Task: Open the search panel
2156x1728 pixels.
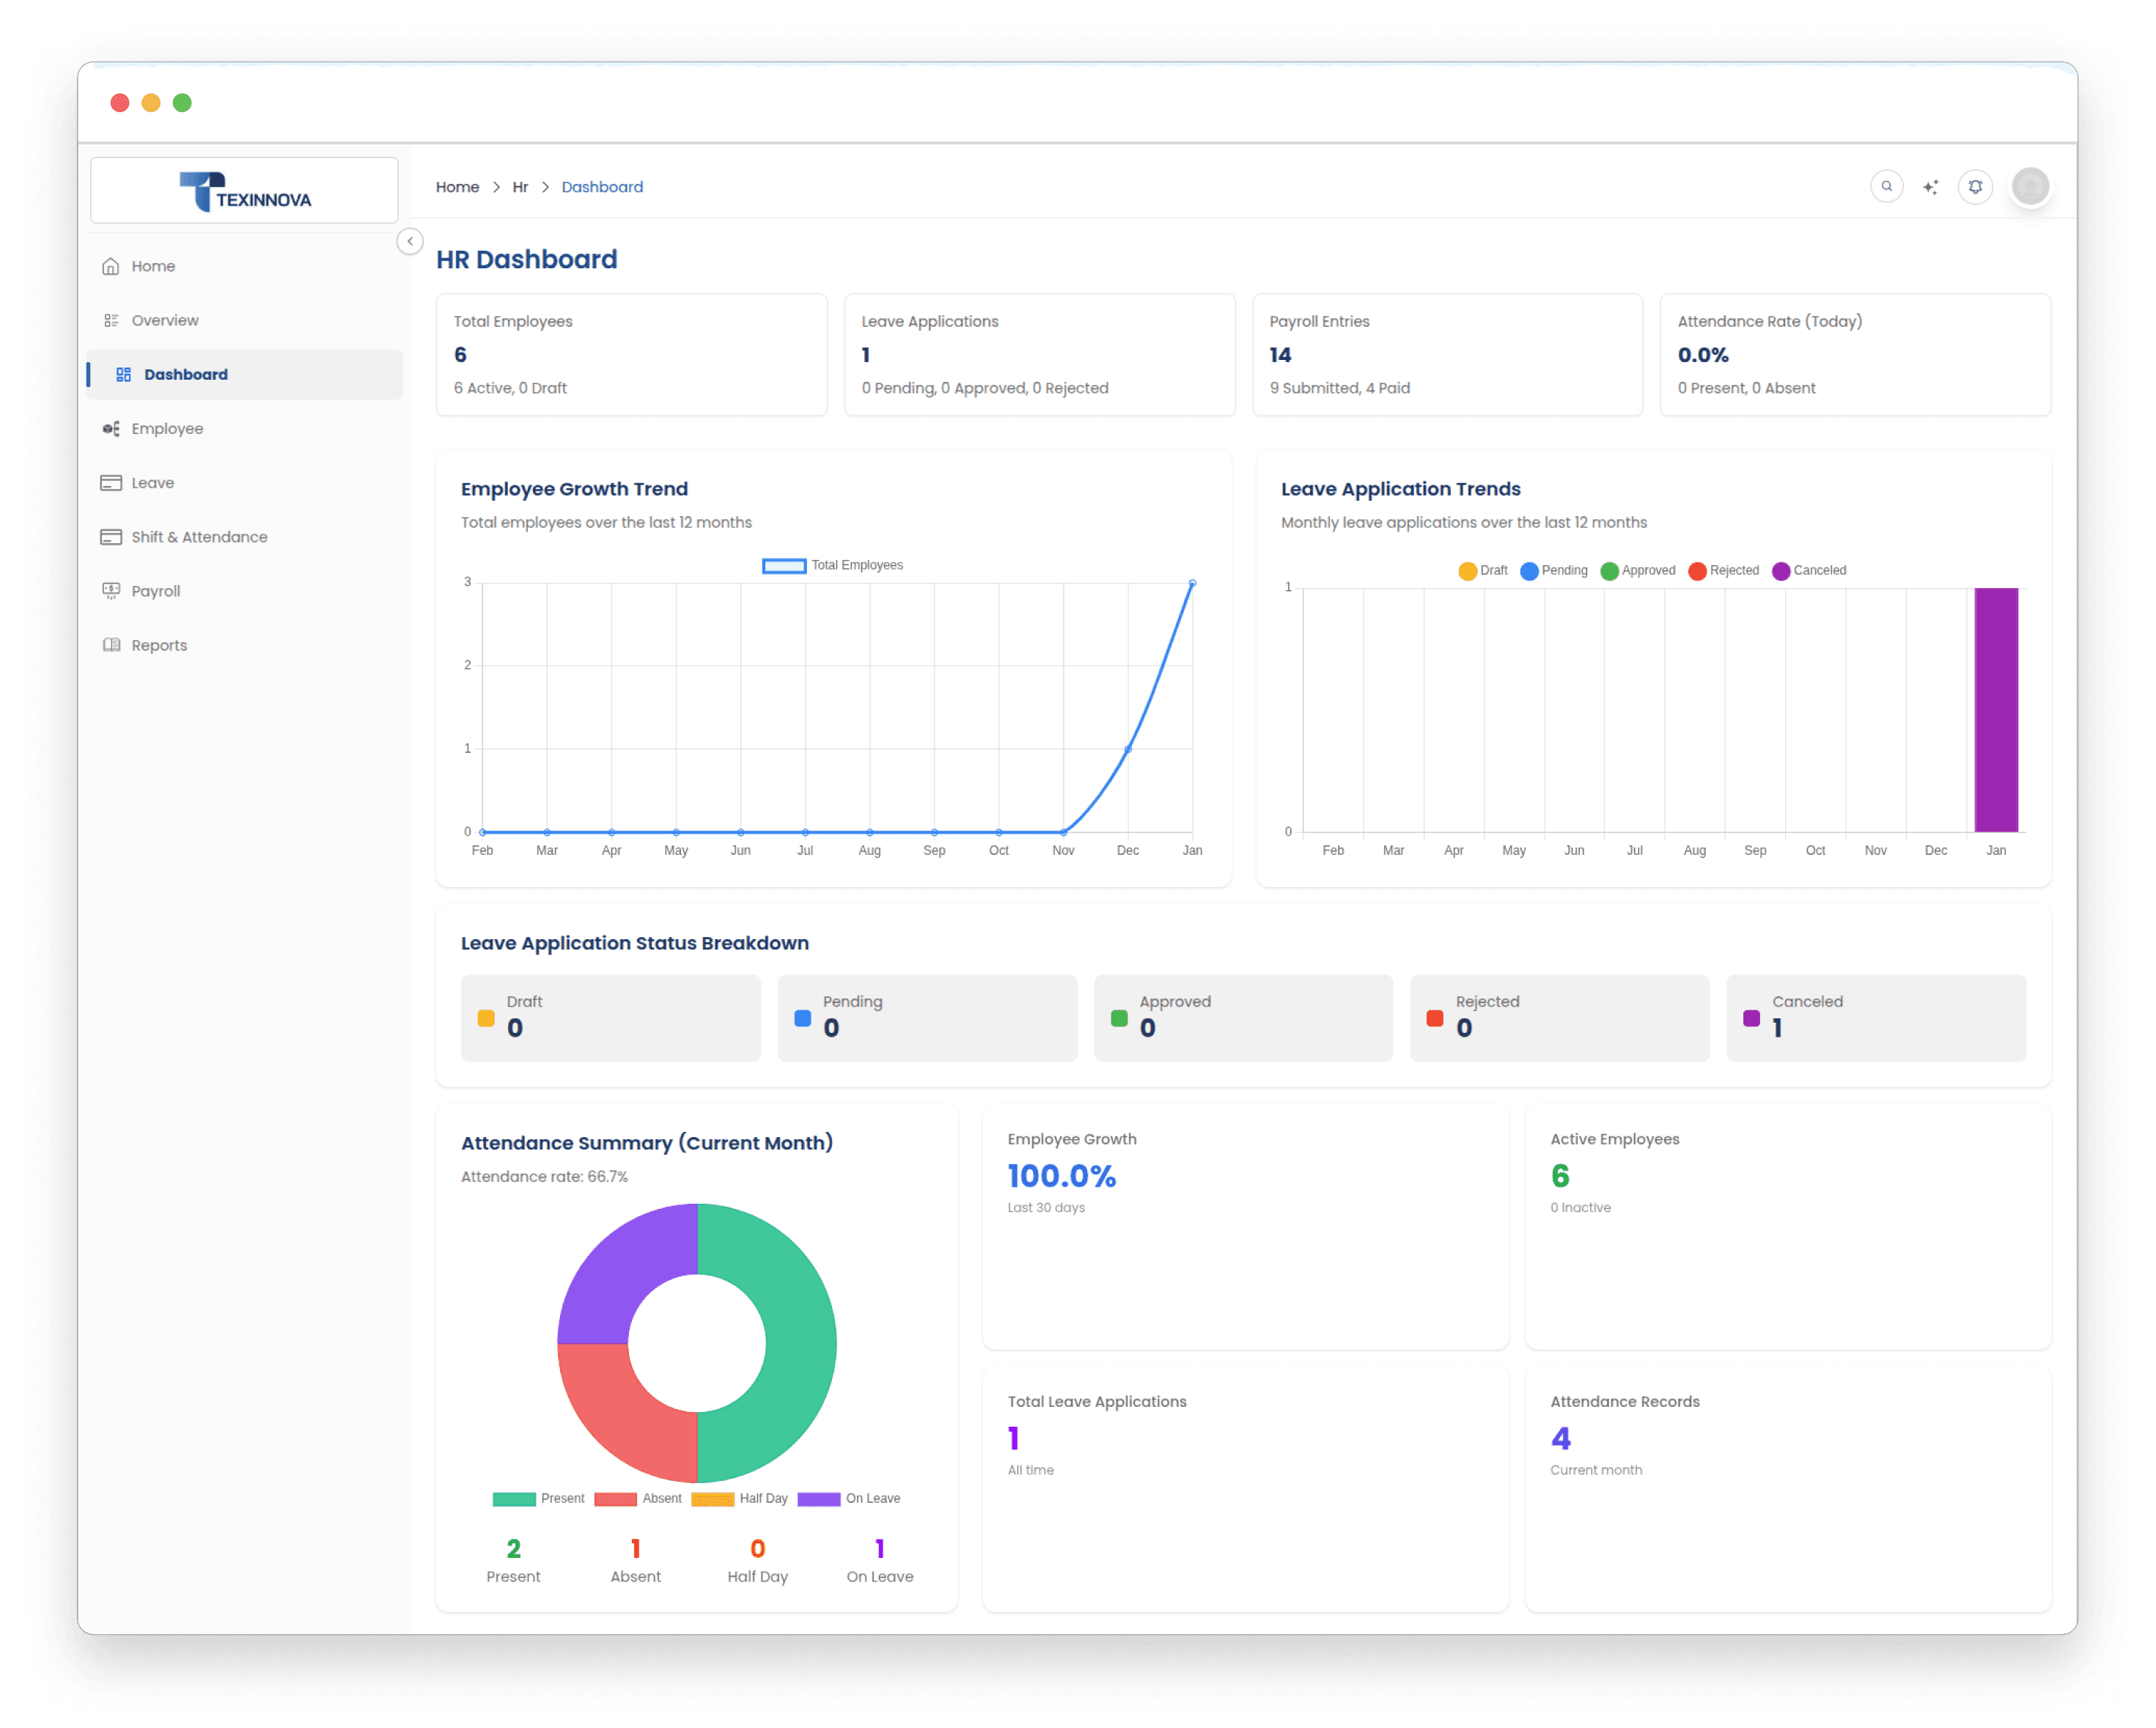Action: [1887, 186]
